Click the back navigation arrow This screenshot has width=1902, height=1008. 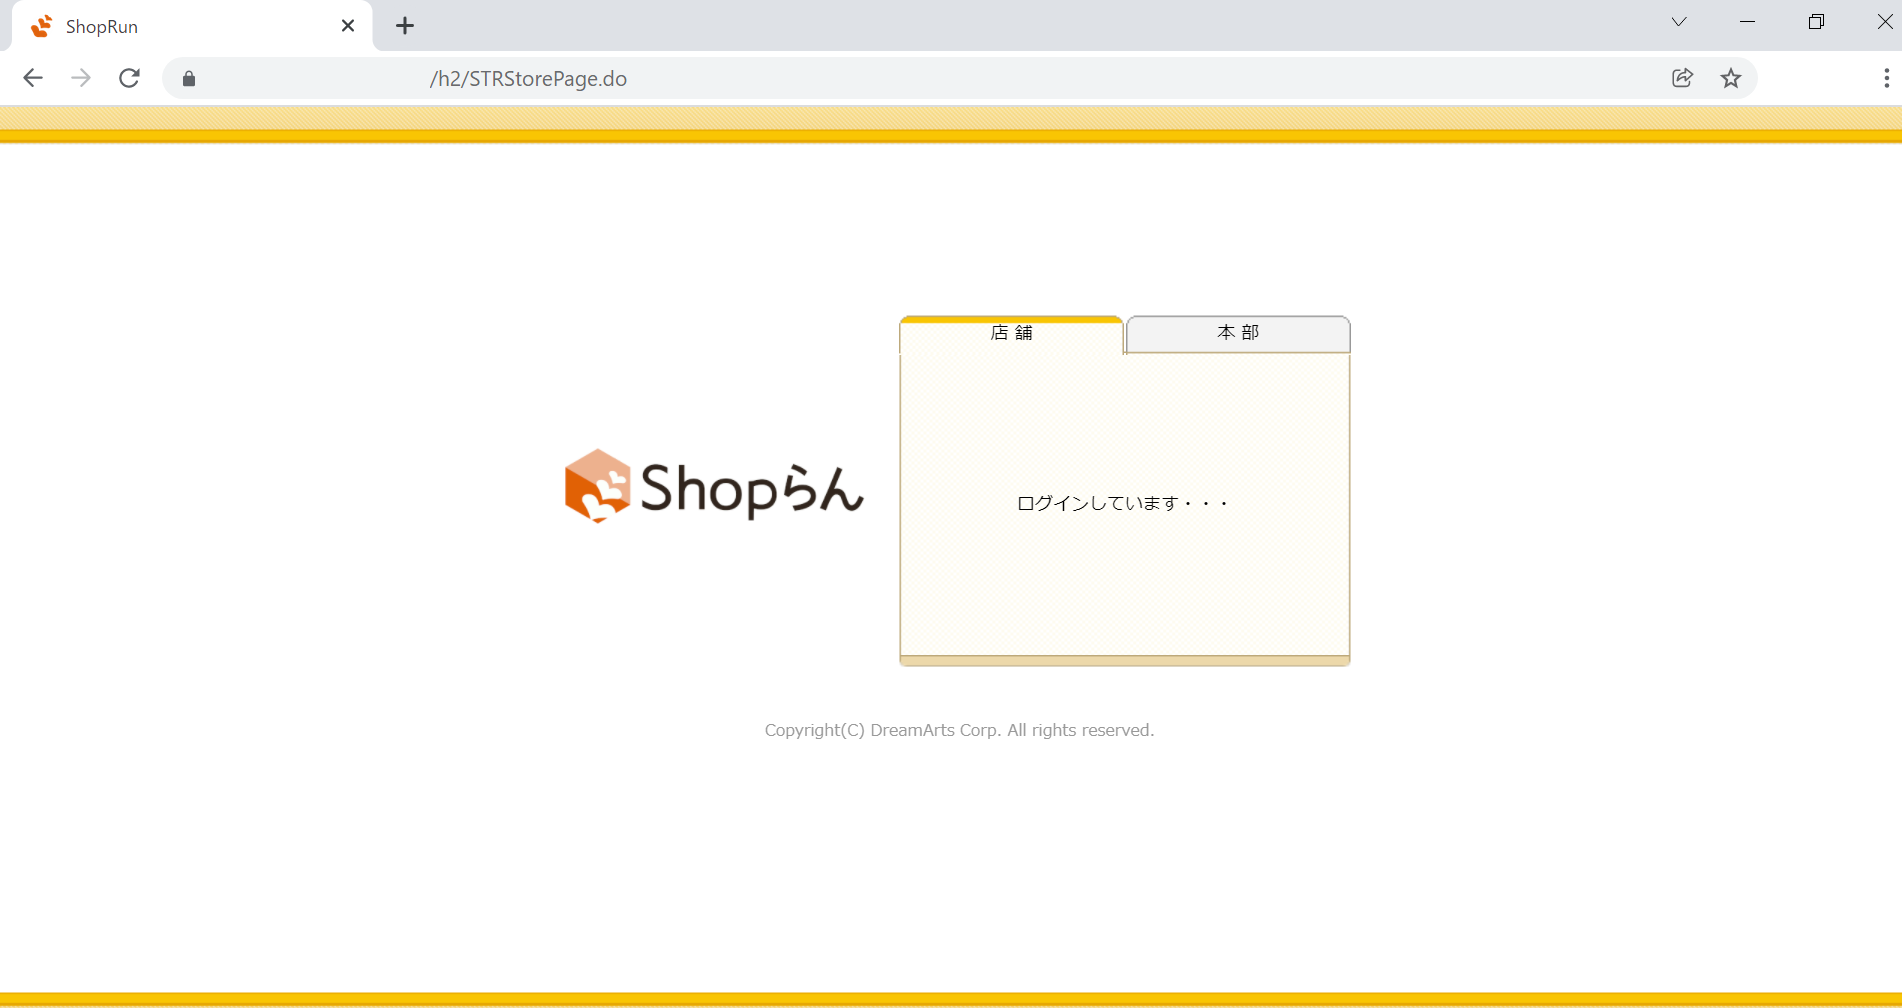(x=33, y=78)
